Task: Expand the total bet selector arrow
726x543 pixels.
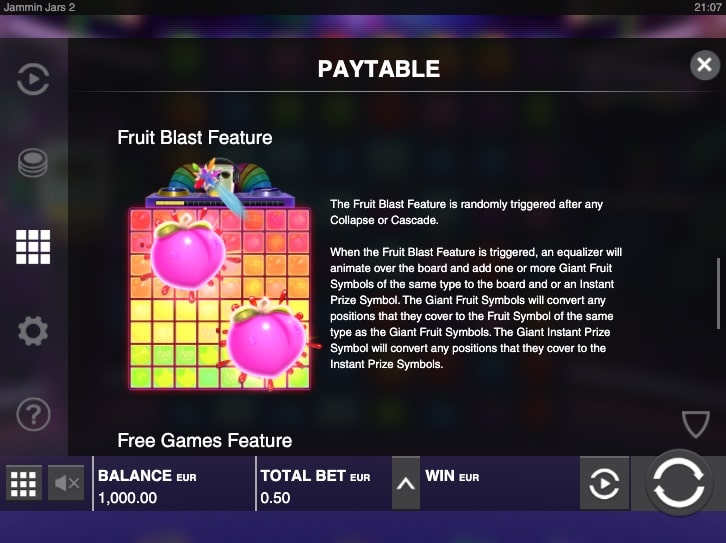Action: click(x=406, y=483)
